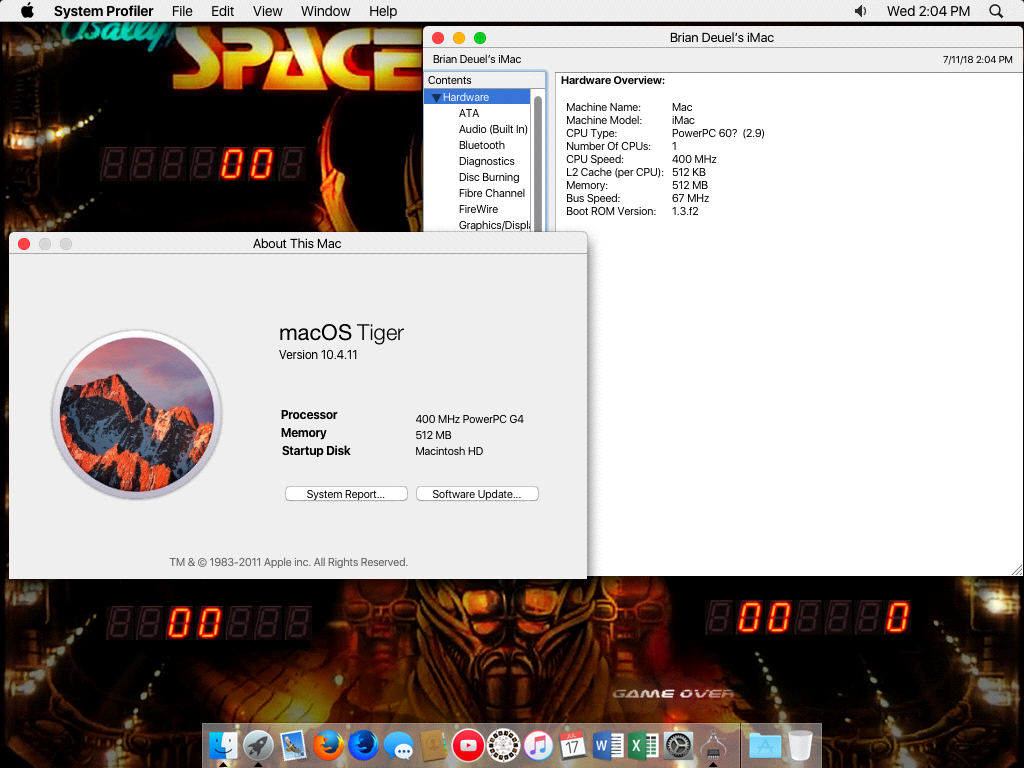Open Applications folder in dock
This screenshot has width=1024, height=768.
click(765, 745)
